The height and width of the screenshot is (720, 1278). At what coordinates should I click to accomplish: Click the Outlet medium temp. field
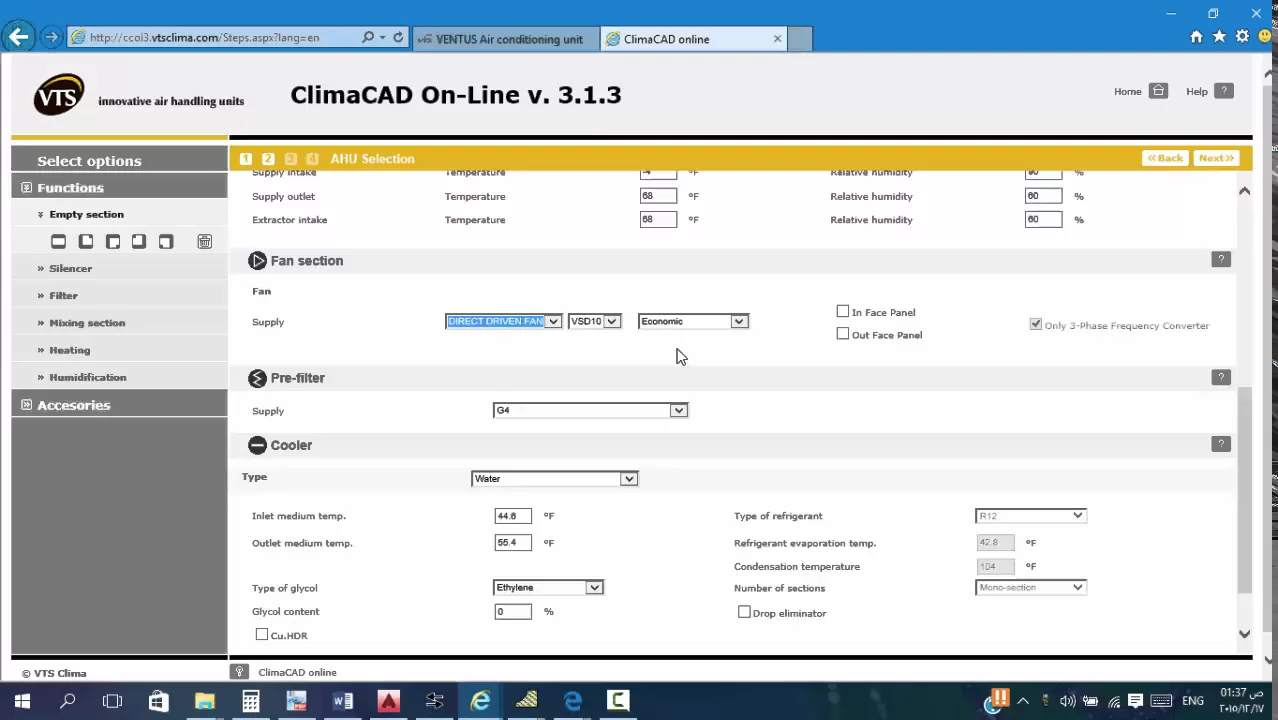pos(513,543)
